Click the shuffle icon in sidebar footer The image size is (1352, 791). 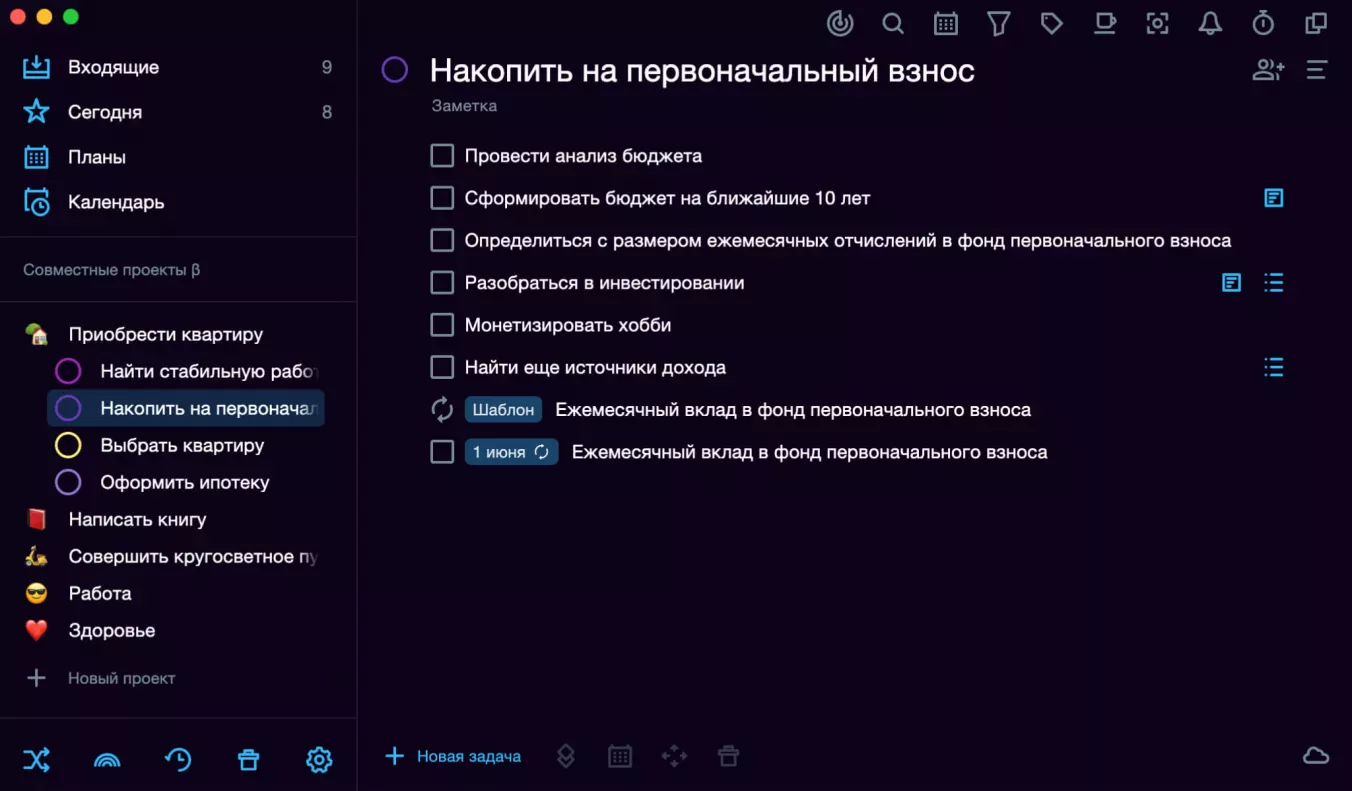pyautogui.click(x=36, y=760)
